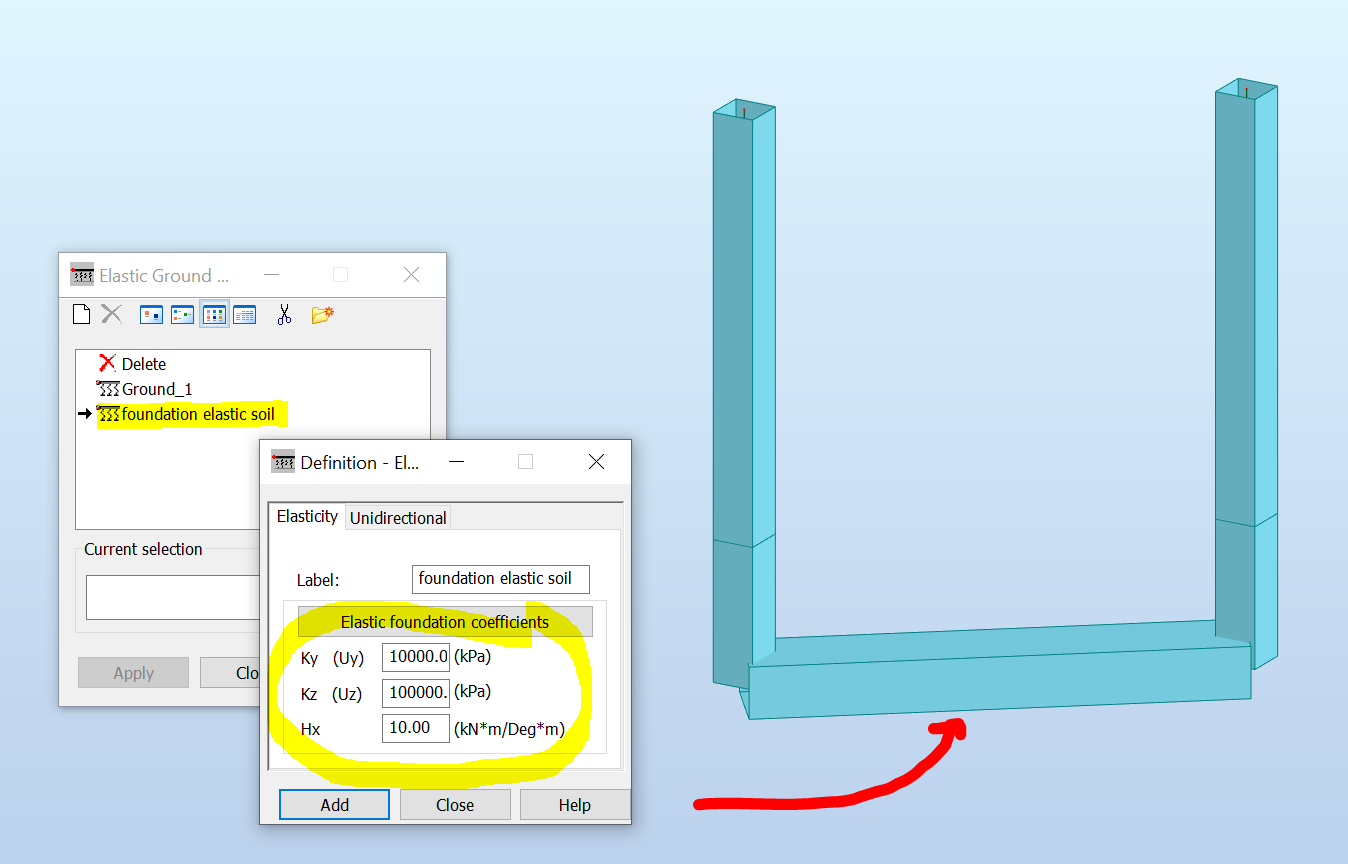Switch to the Unidirectional tab
1348x864 pixels.
coord(398,517)
